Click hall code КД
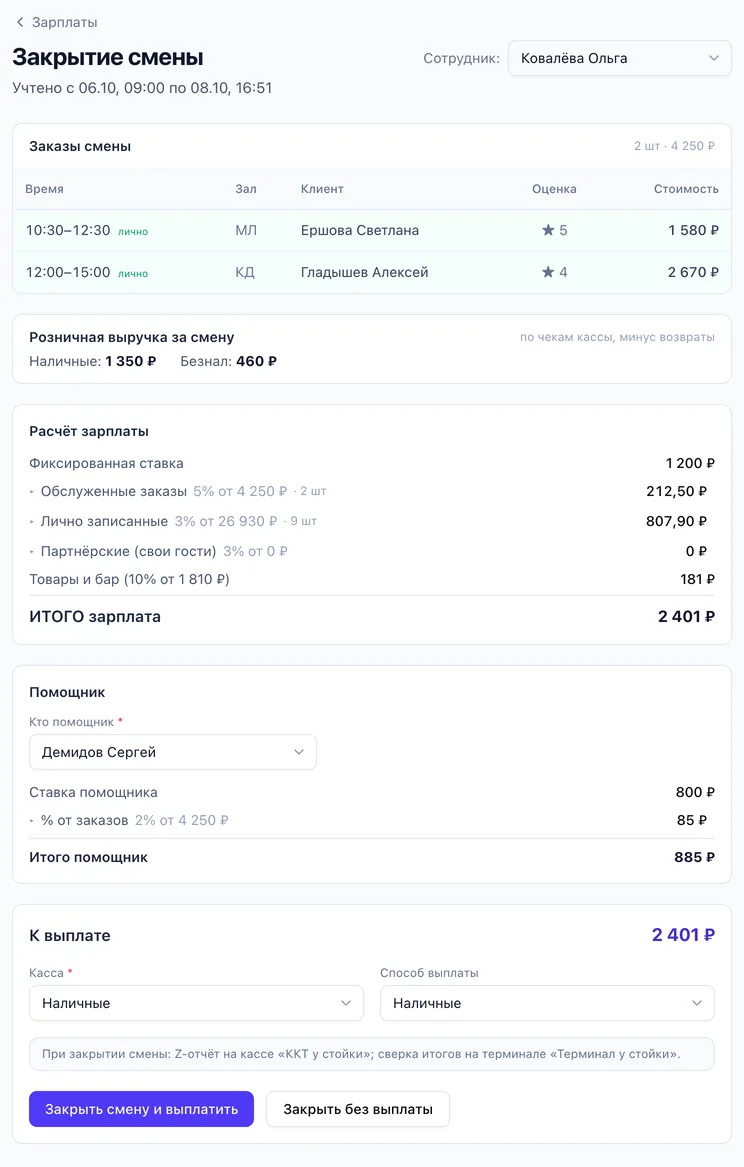Image resolution: width=744 pixels, height=1167 pixels. tap(245, 272)
